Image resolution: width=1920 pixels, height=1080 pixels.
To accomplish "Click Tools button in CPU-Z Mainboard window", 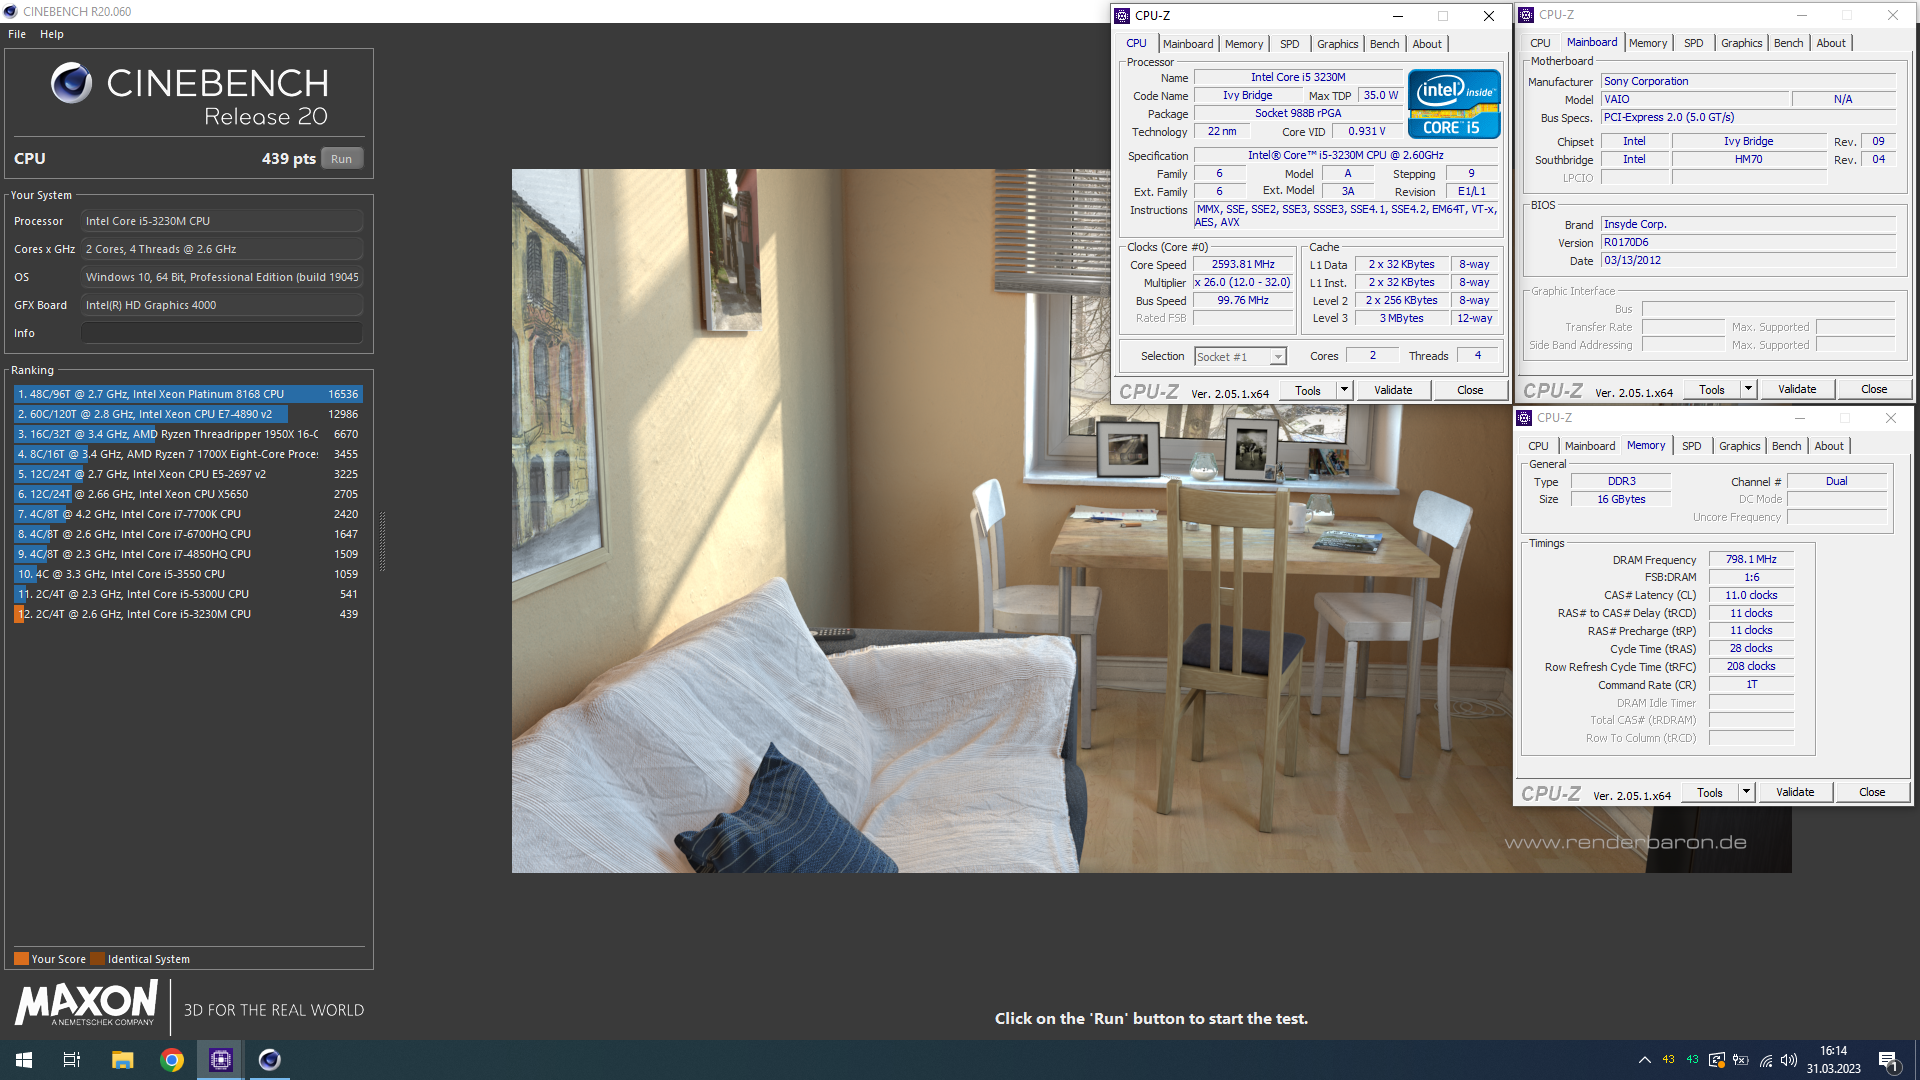I will point(1712,390).
